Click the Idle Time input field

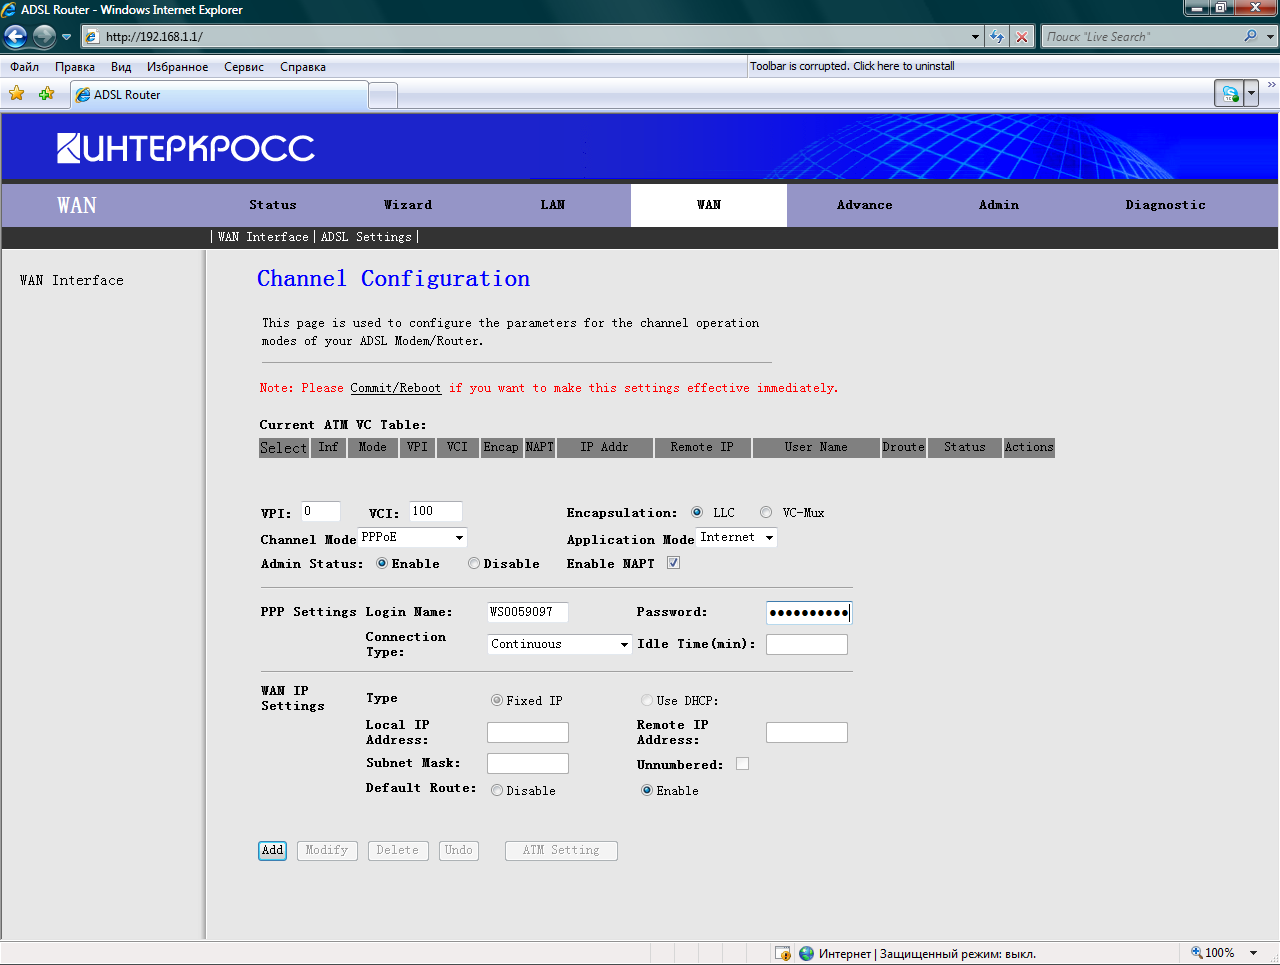(x=807, y=644)
